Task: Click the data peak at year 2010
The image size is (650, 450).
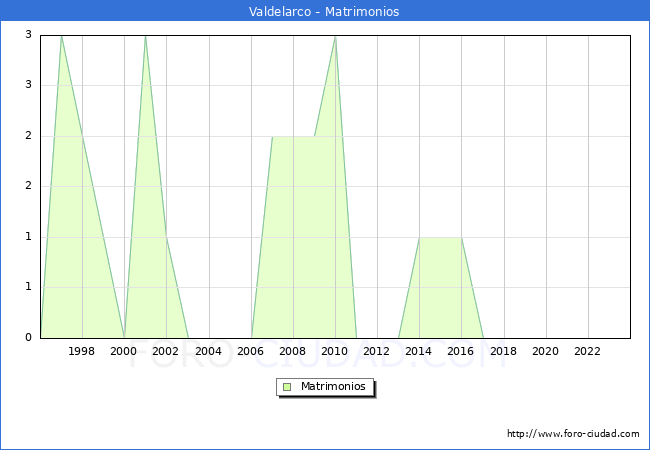Action: pyautogui.click(x=335, y=36)
